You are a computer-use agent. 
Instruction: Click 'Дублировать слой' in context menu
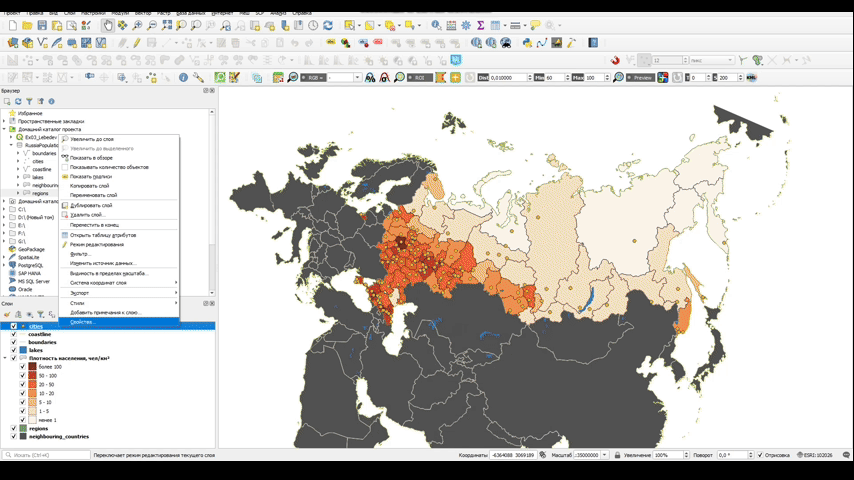click(91, 205)
